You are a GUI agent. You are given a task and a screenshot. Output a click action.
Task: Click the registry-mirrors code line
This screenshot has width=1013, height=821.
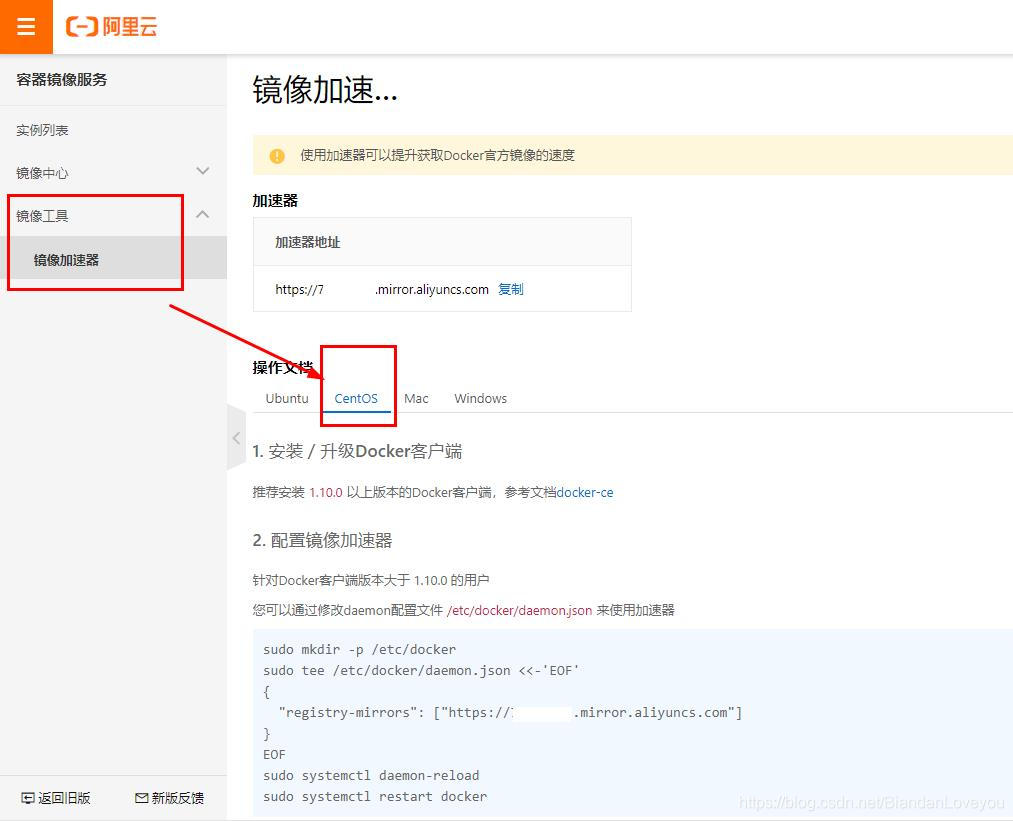click(x=510, y=712)
